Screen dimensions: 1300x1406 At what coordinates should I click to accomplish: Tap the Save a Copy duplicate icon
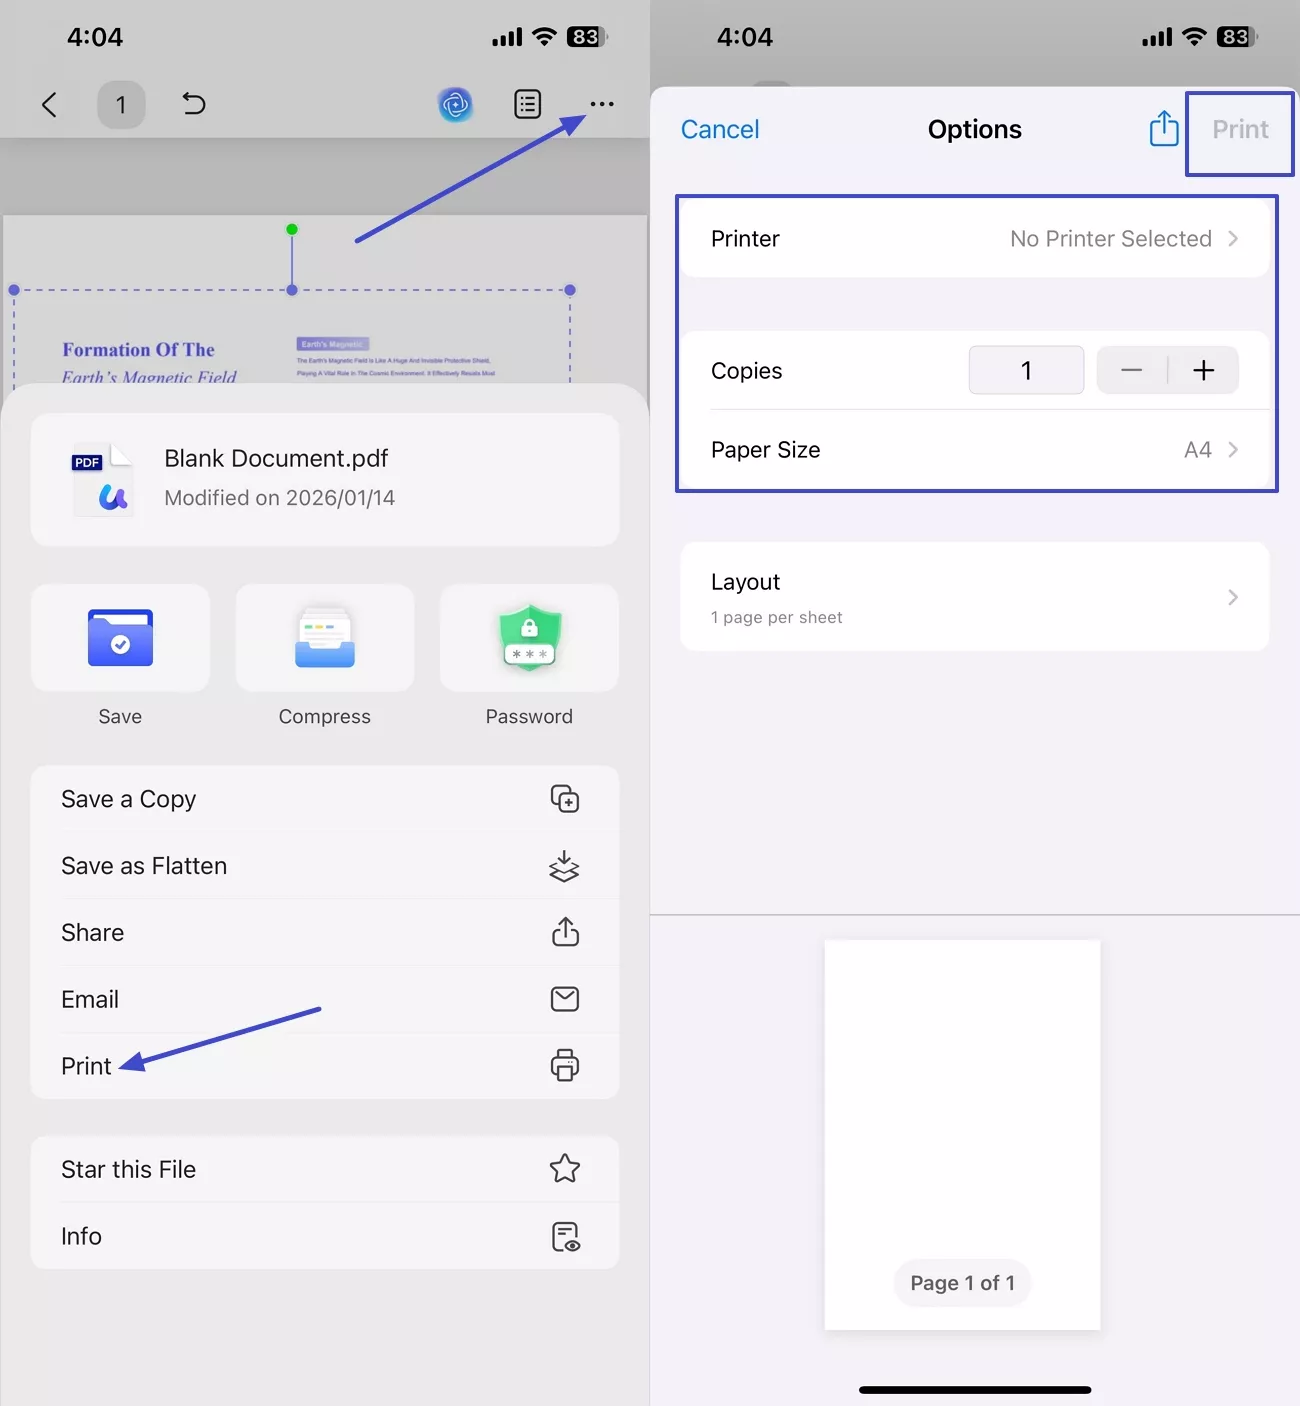tap(565, 799)
